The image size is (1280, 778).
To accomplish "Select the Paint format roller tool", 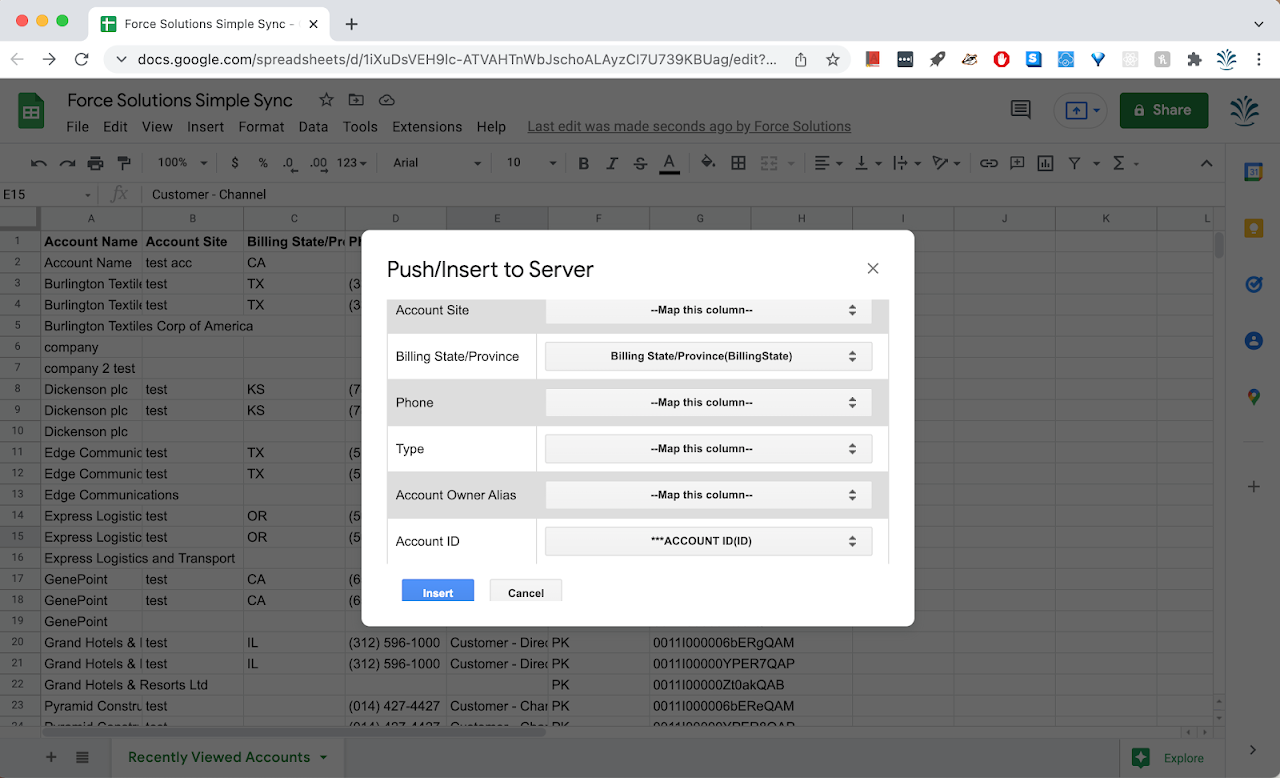I will [124, 163].
